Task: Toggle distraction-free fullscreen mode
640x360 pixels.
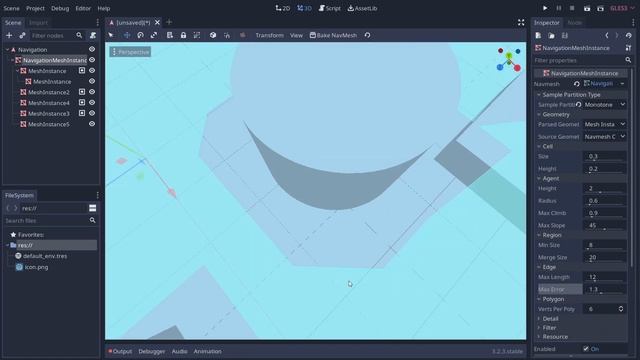Action: coord(521,22)
